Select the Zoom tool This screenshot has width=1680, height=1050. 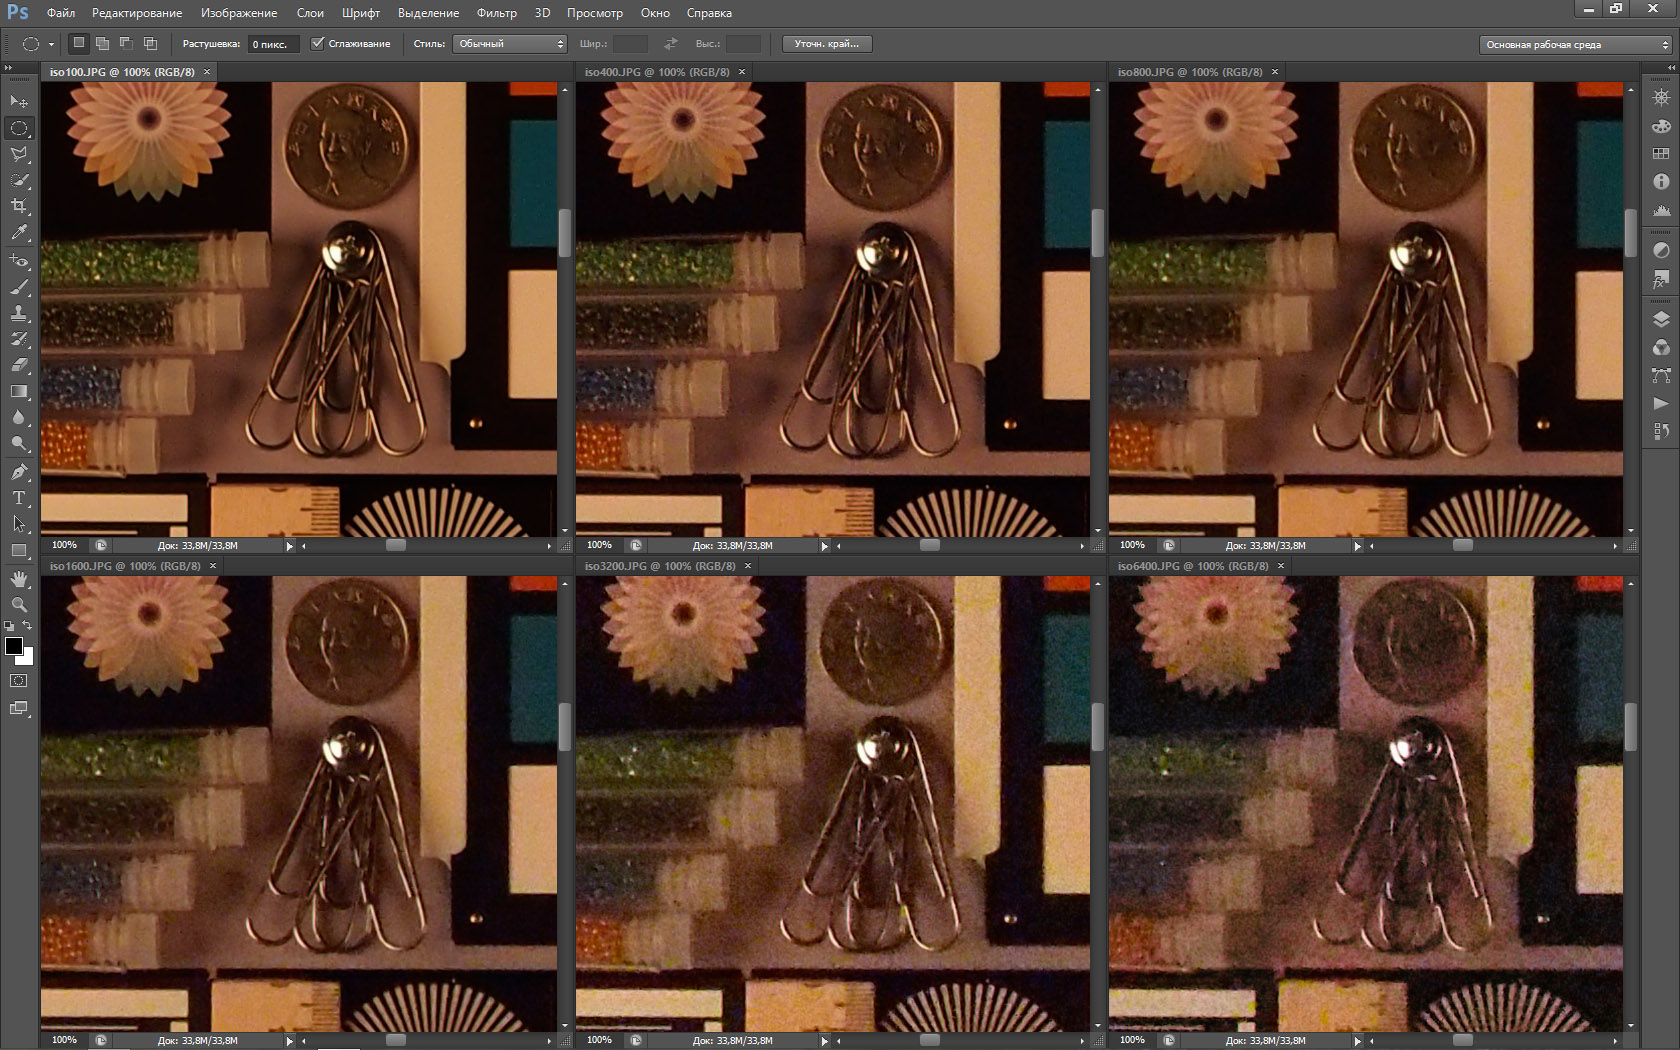19,604
